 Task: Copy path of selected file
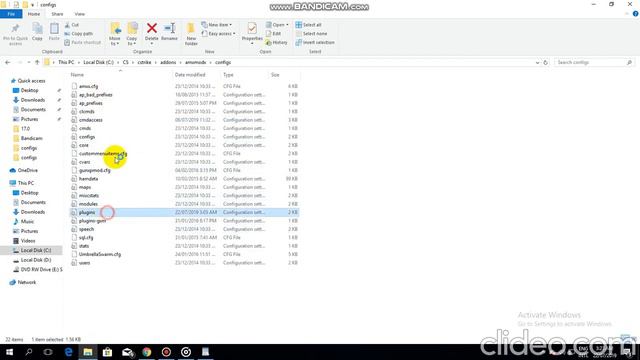(78, 33)
